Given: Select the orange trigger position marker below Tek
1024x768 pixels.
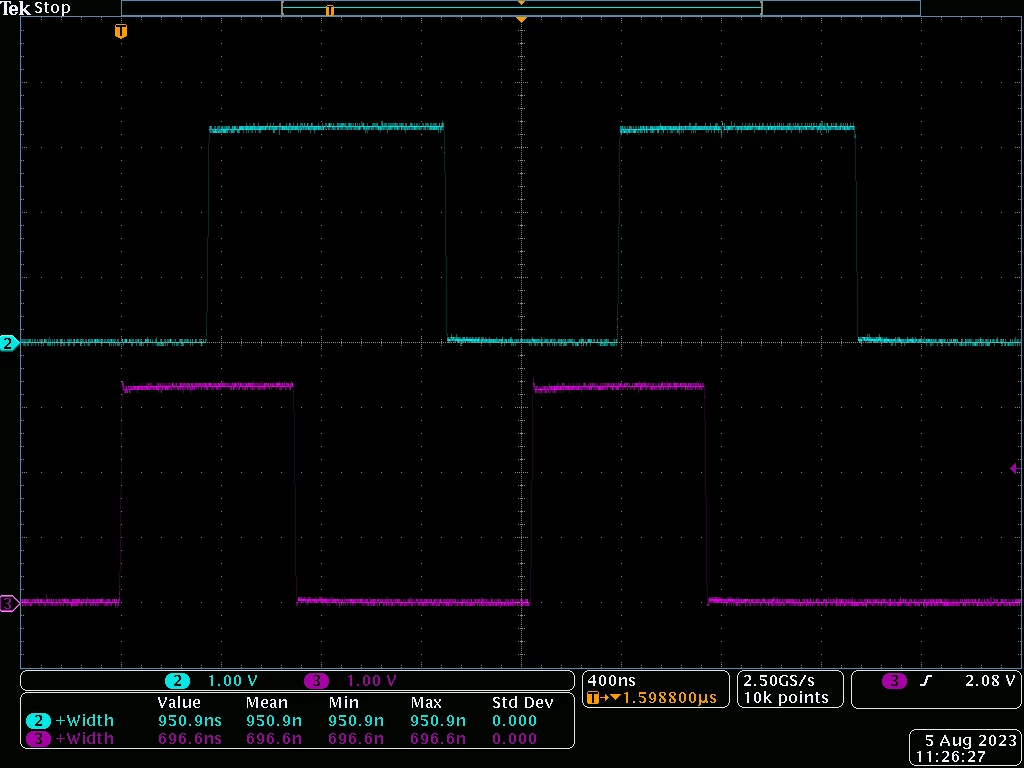Looking at the screenshot, I should point(120,31).
